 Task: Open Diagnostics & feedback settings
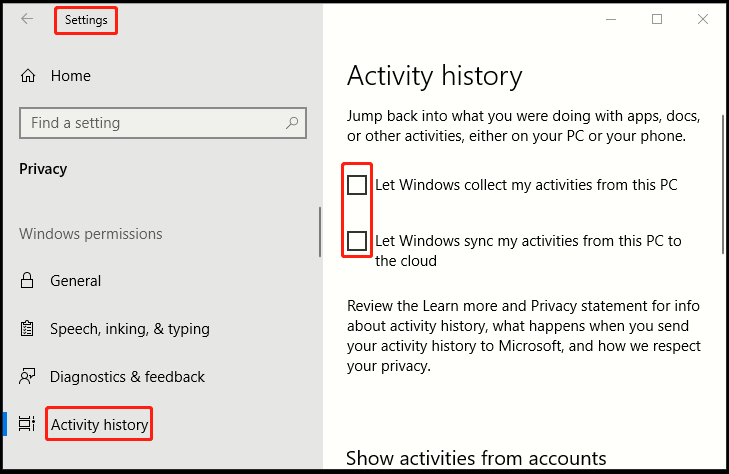coord(127,376)
